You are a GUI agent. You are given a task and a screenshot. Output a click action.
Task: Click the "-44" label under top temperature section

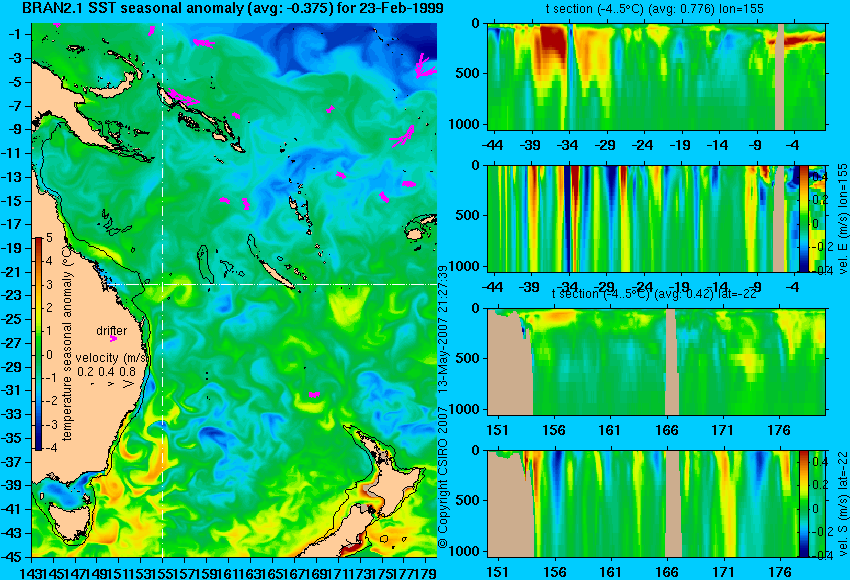point(492,145)
